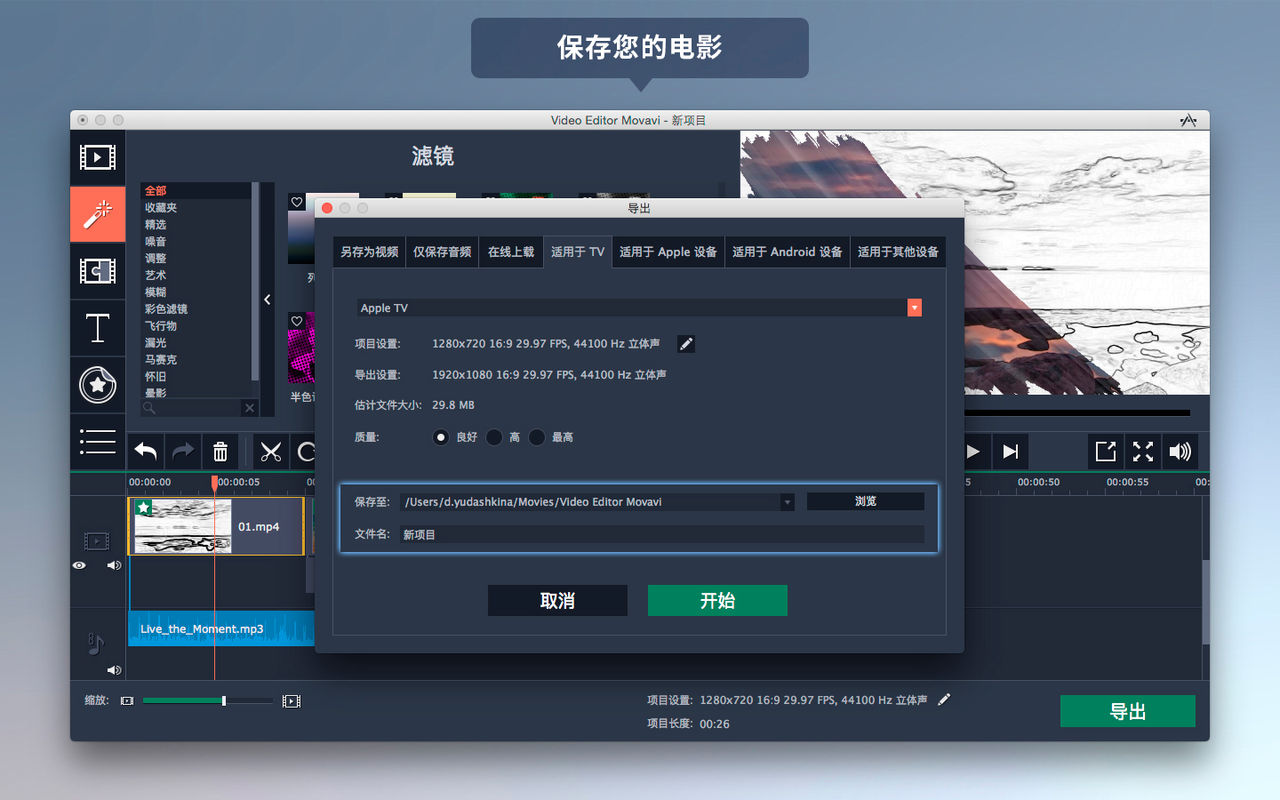Adjust preview volume speaker icon
Screen dimensions: 1280x800
[1180, 452]
